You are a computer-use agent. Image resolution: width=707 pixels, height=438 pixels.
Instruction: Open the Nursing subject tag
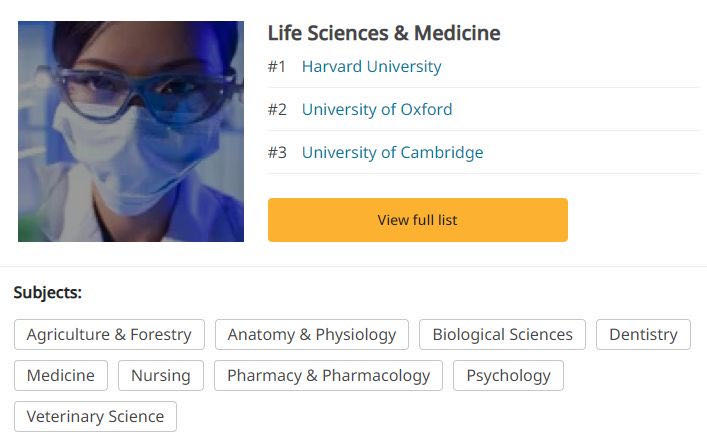pos(160,375)
